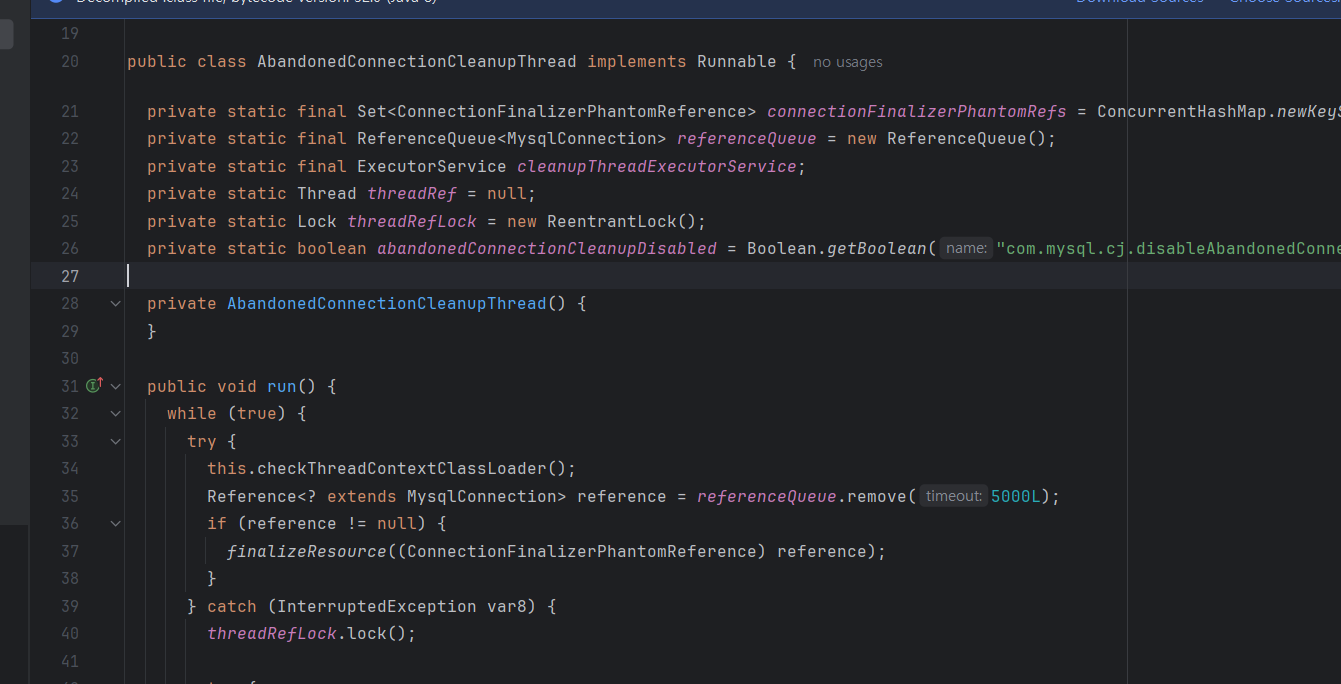Click the ReferenceQueue<MysqlConnection> type on line 22
Screen dimensions: 1341x684
[x=512, y=139]
